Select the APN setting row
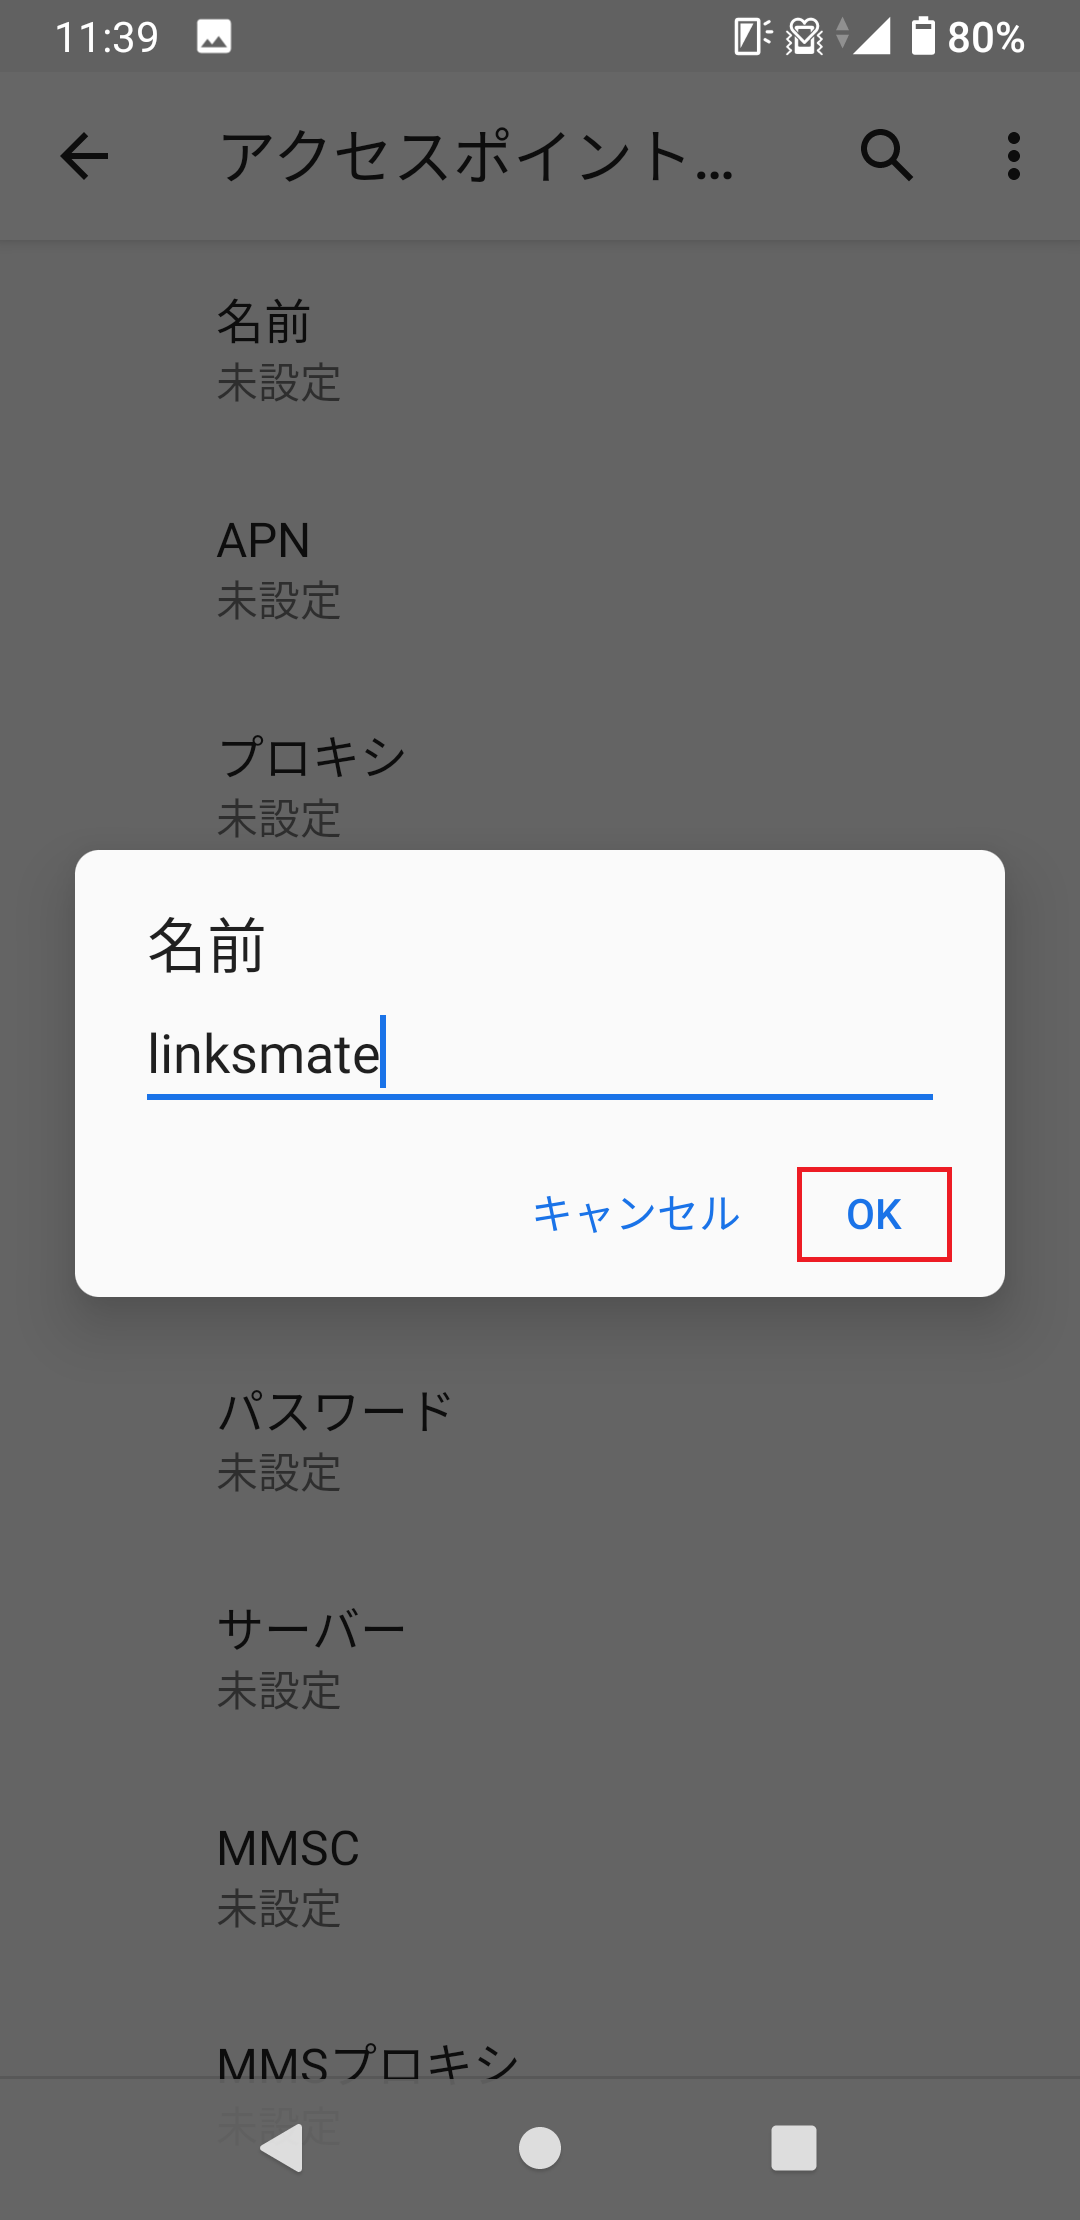The height and width of the screenshot is (2220, 1080). [x=540, y=568]
